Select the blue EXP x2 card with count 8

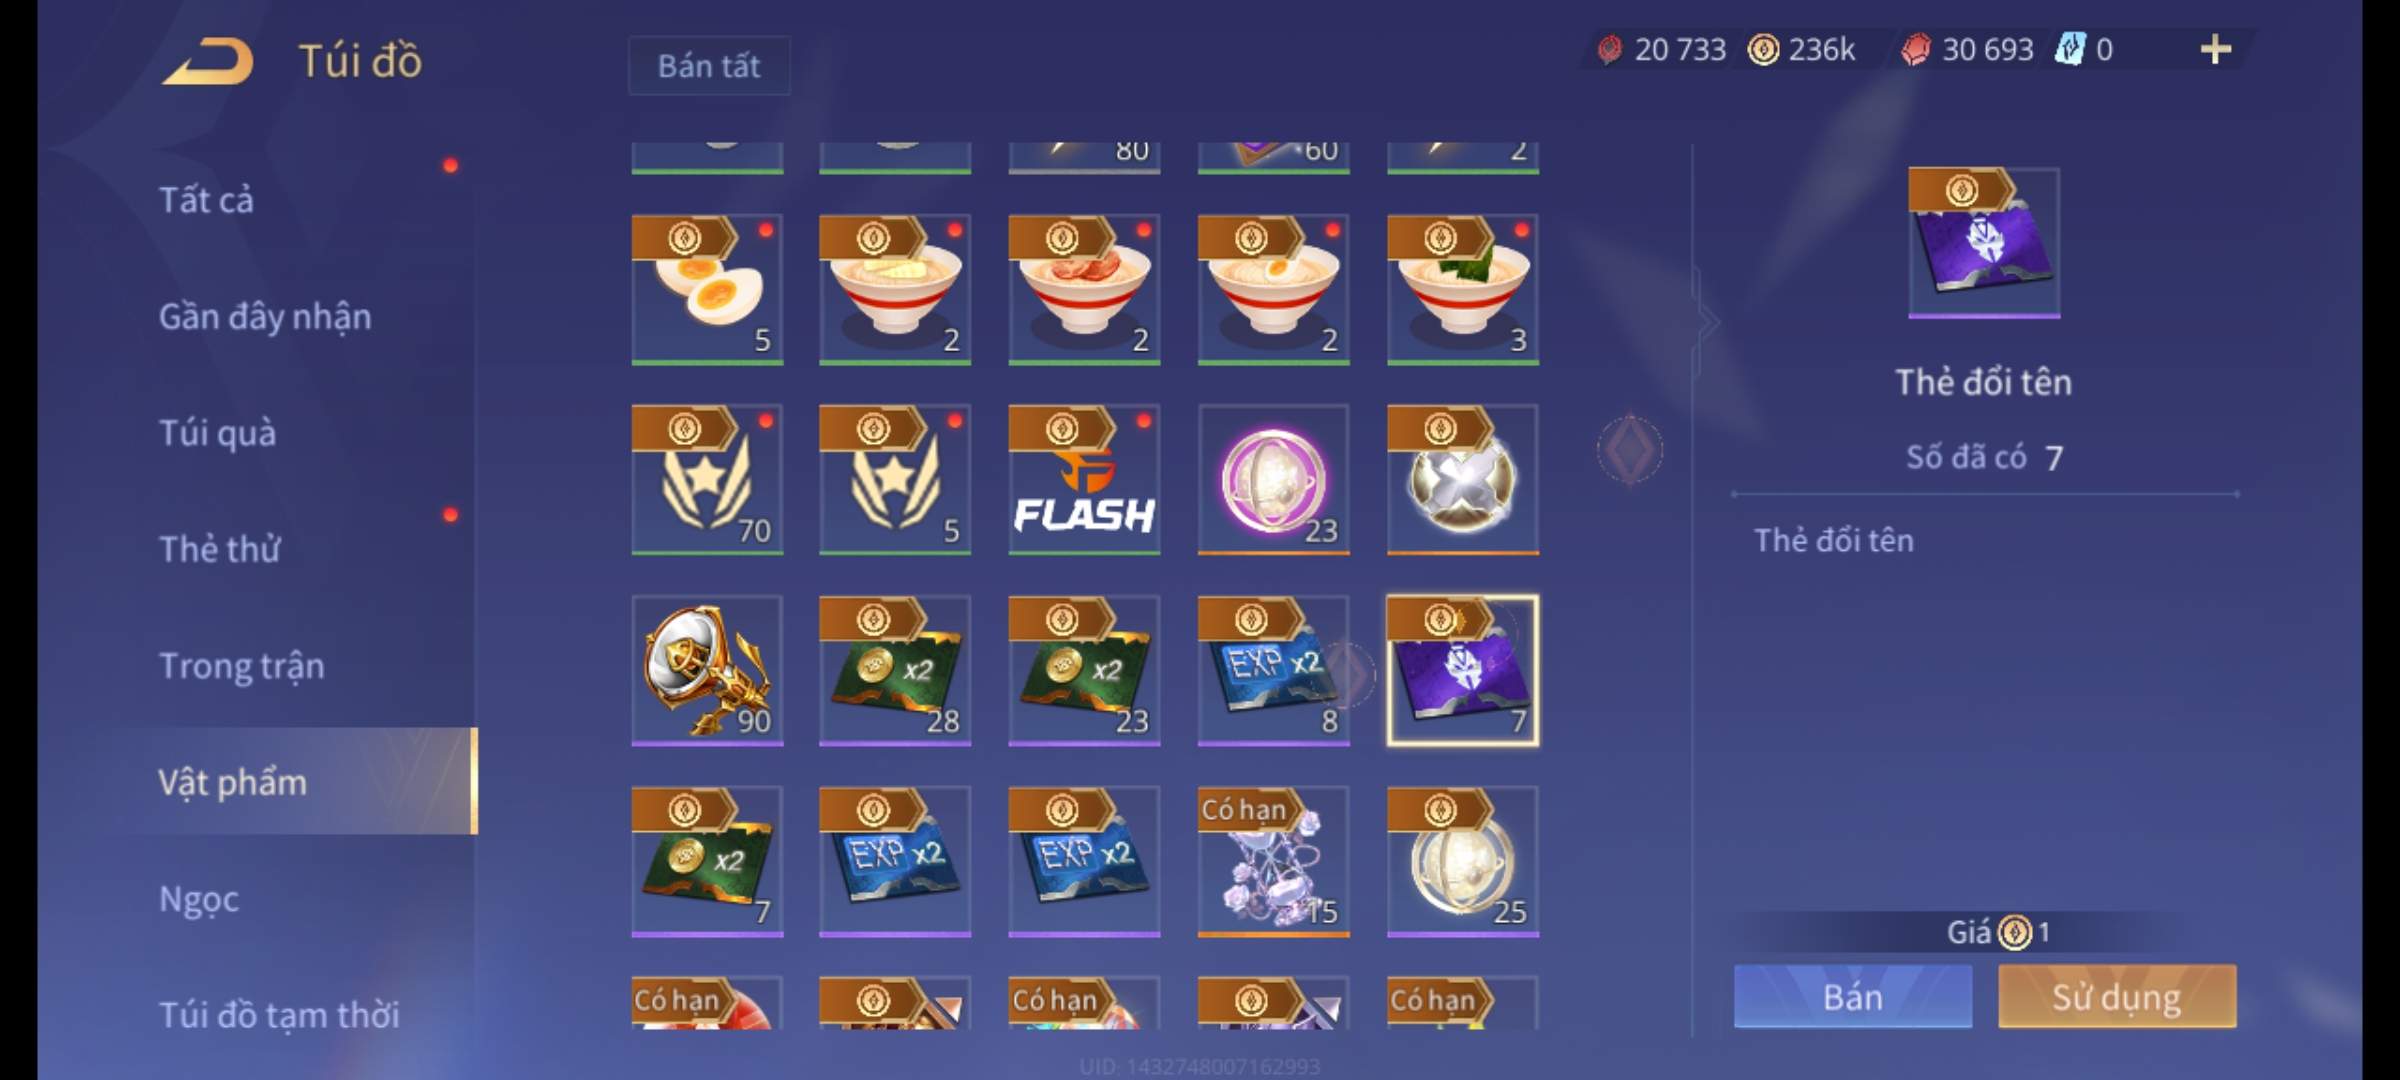pyautogui.click(x=1273, y=670)
